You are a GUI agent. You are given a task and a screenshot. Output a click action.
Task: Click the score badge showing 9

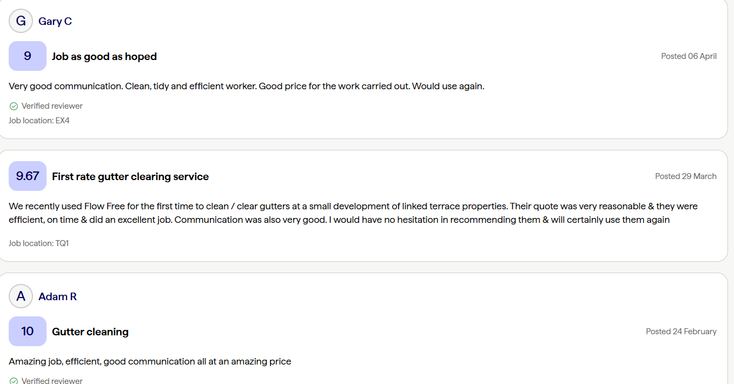(x=28, y=56)
